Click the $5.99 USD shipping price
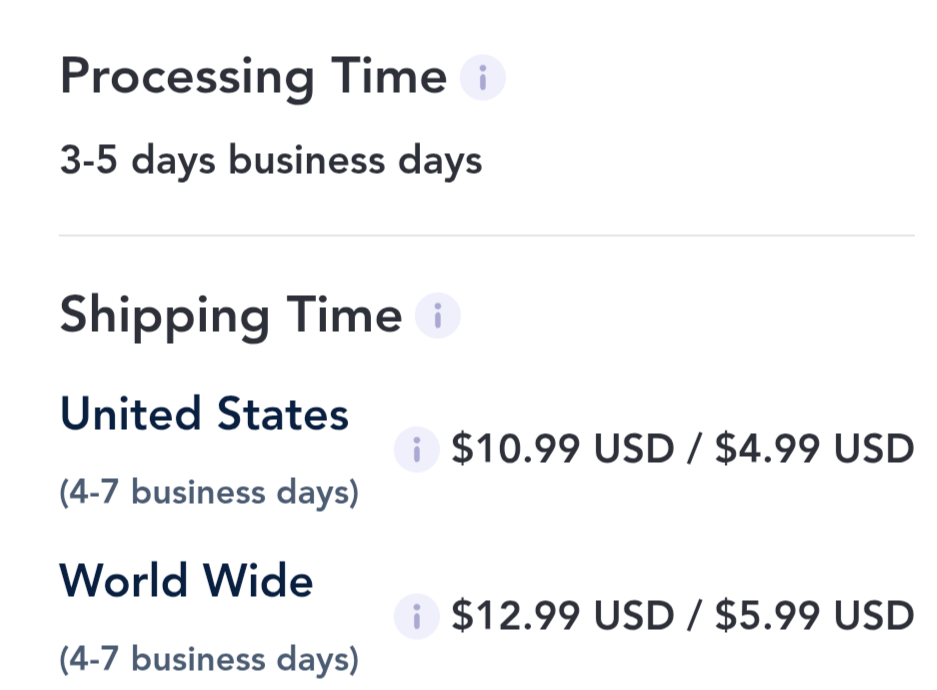 point(814,615)
